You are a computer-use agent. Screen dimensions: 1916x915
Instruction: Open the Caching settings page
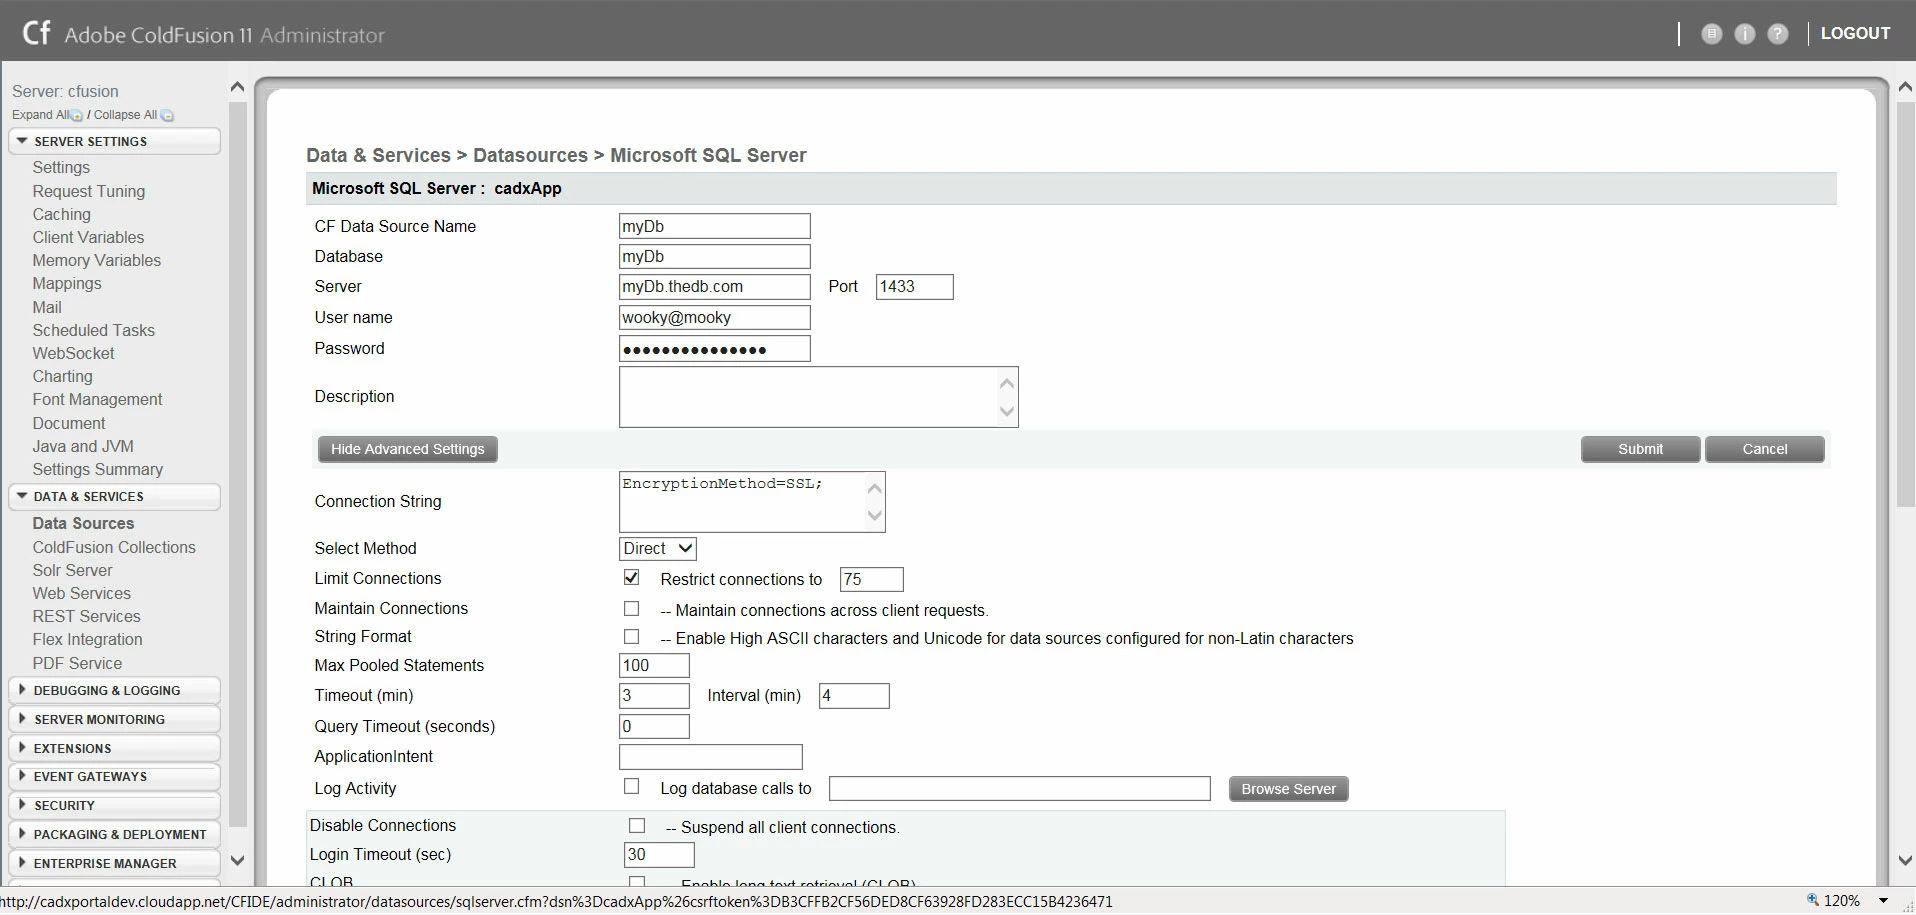pyautogui.click(x=62, y=214)
